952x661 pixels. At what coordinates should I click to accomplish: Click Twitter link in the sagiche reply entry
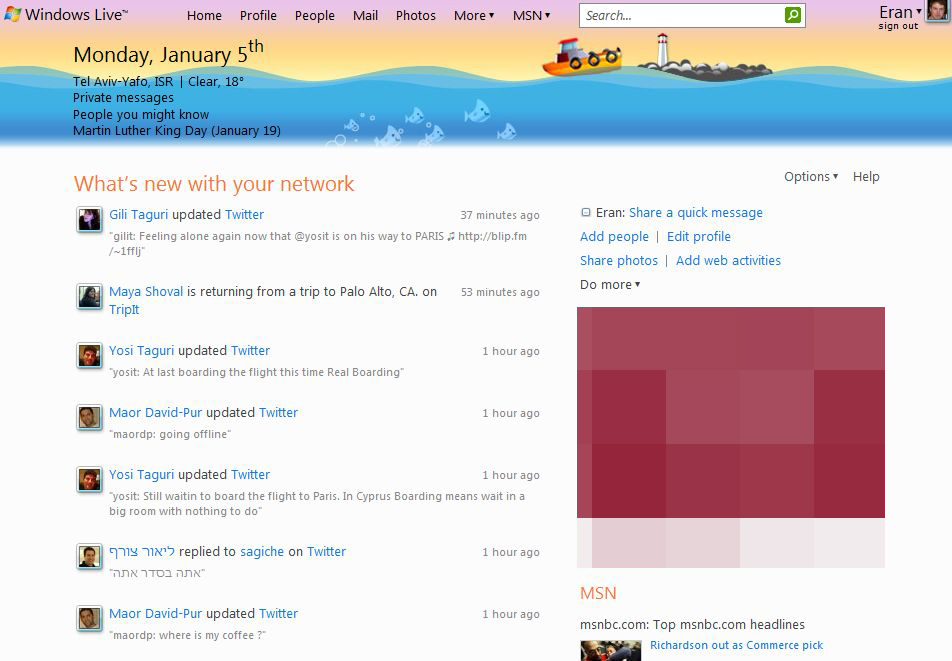point(326,551)
